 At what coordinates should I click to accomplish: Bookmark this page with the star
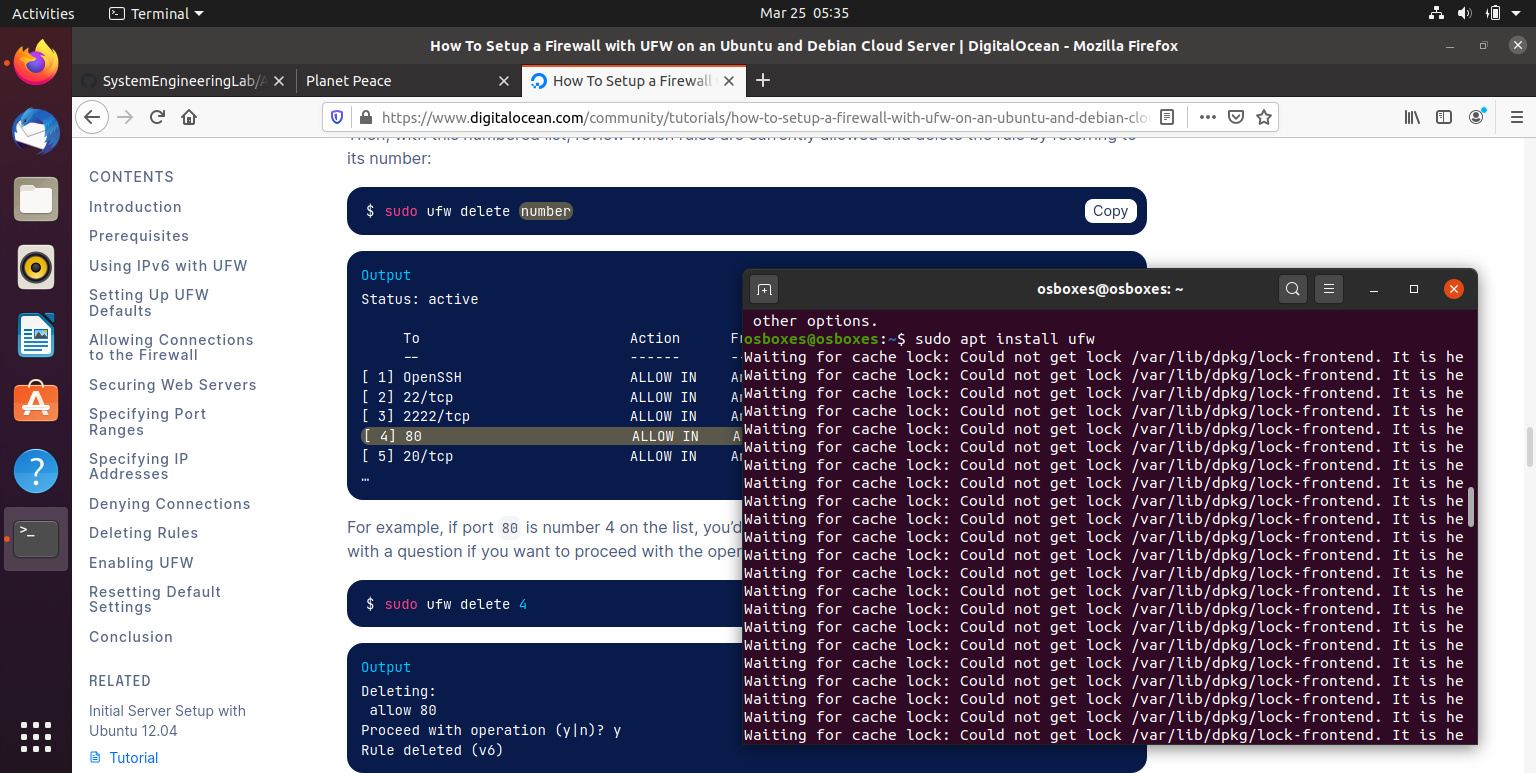[1264, 117]
